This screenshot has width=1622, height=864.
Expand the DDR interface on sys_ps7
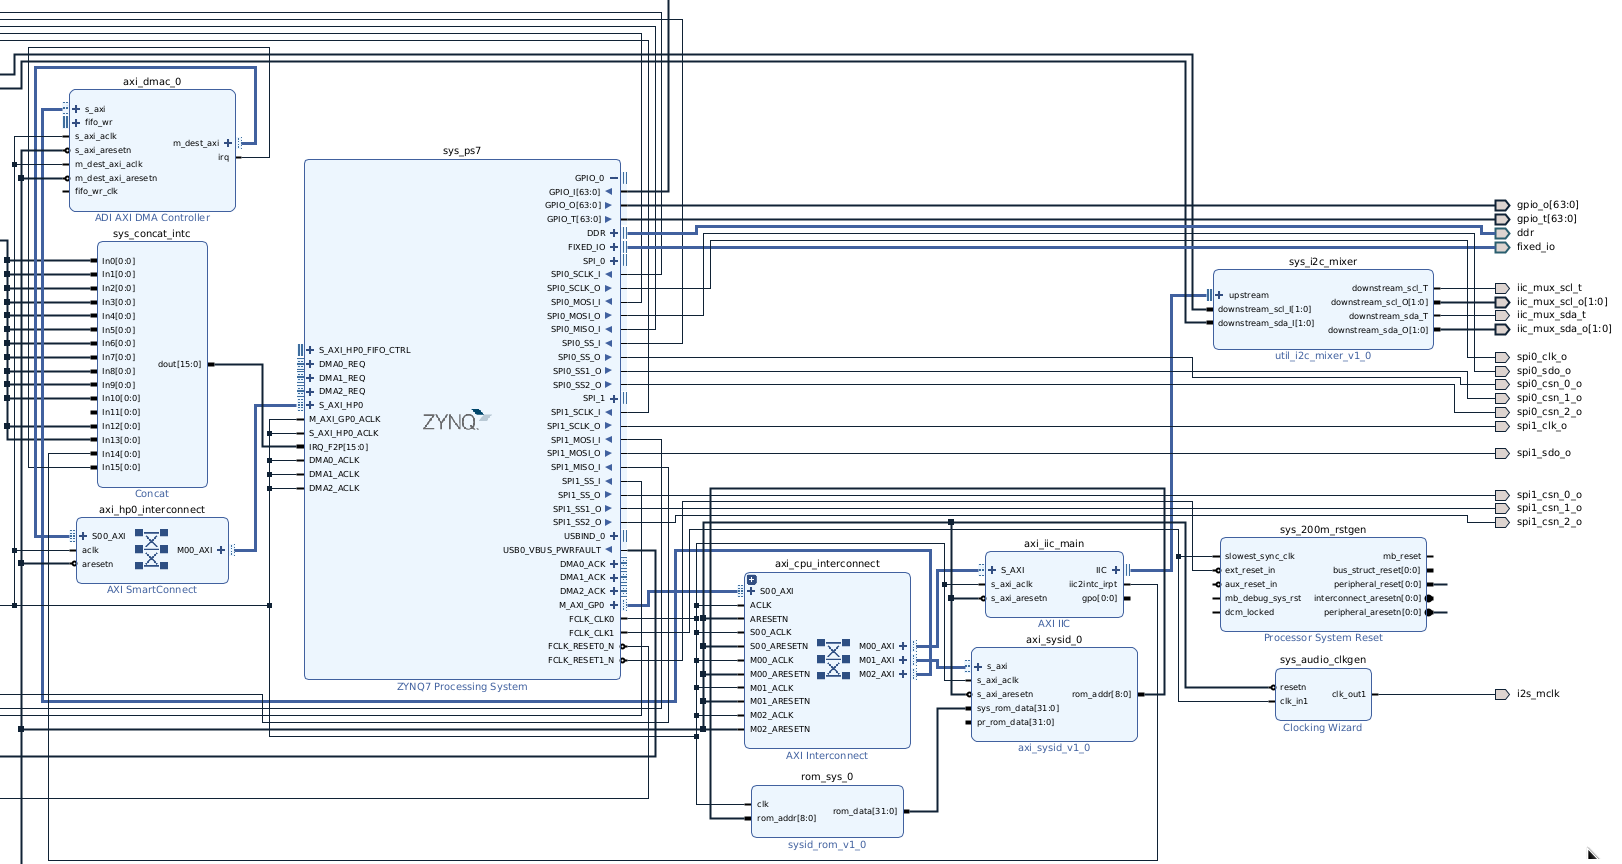pos(614,233)
